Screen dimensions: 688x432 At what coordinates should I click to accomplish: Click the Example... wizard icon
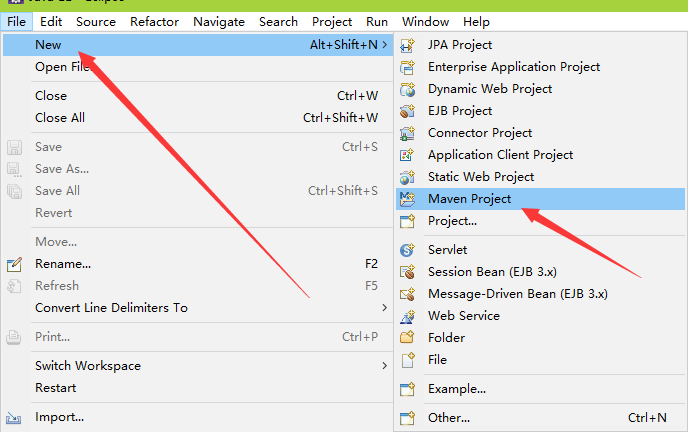(x=407, y=389)
